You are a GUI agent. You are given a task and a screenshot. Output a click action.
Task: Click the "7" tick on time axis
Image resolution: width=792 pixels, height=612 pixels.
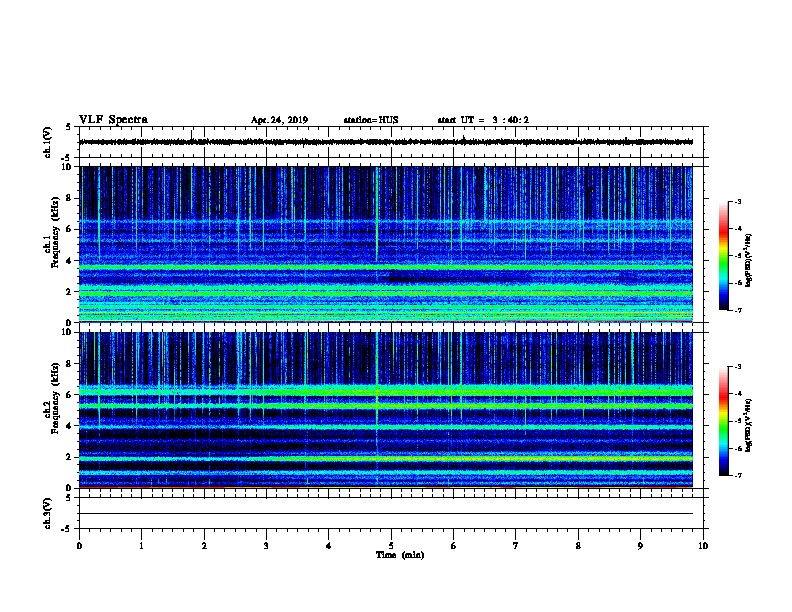coord(516,545)
